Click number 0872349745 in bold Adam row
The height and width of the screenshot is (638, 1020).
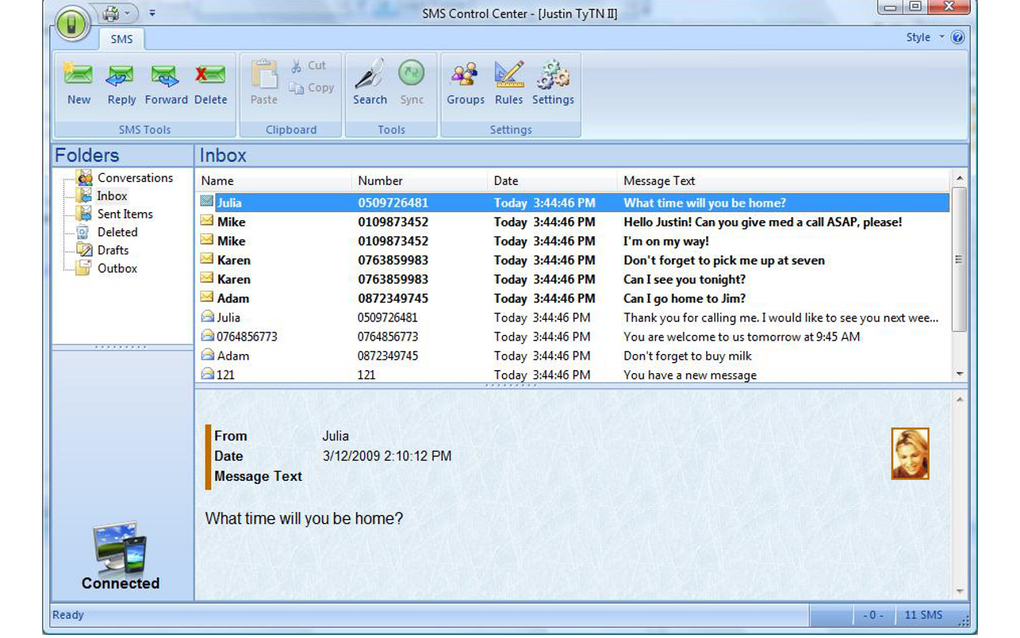point(393,299)
